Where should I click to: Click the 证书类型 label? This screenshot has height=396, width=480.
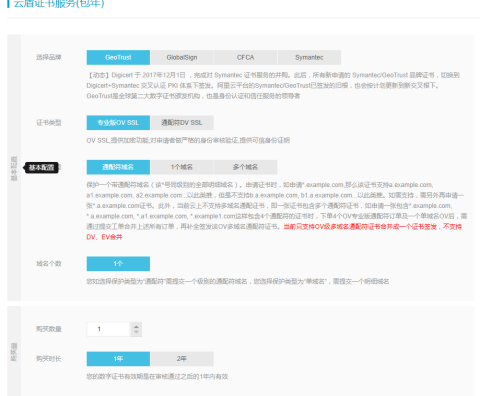(49, 123)
